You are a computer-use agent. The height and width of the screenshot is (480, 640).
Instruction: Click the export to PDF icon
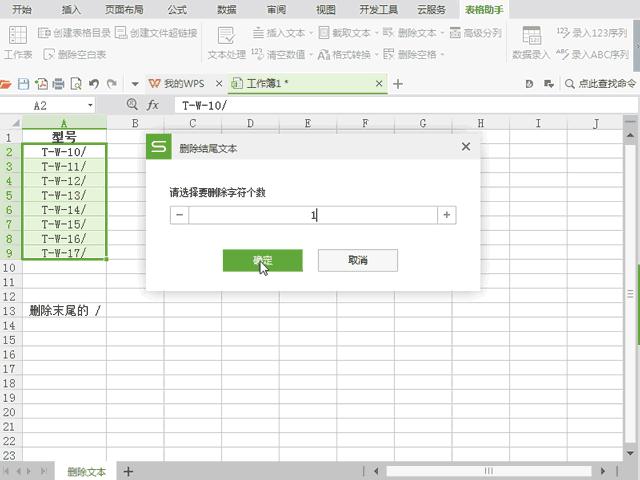tap(41, 84)
